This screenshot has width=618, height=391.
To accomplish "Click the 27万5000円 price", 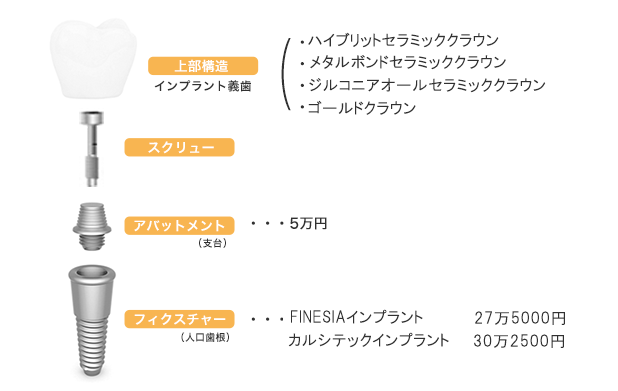I will point(520,318).
